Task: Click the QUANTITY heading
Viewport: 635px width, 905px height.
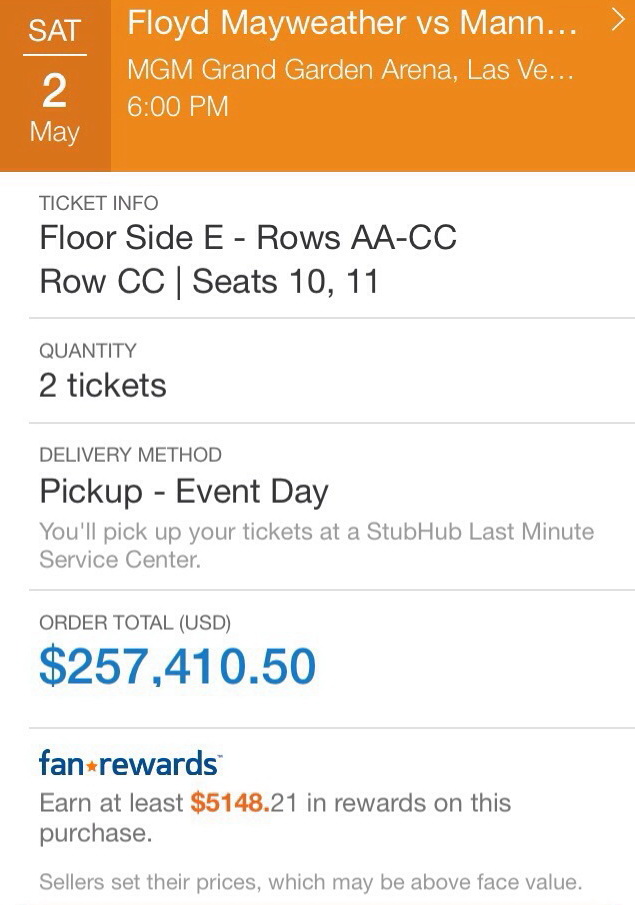Action: coord(87,351)
